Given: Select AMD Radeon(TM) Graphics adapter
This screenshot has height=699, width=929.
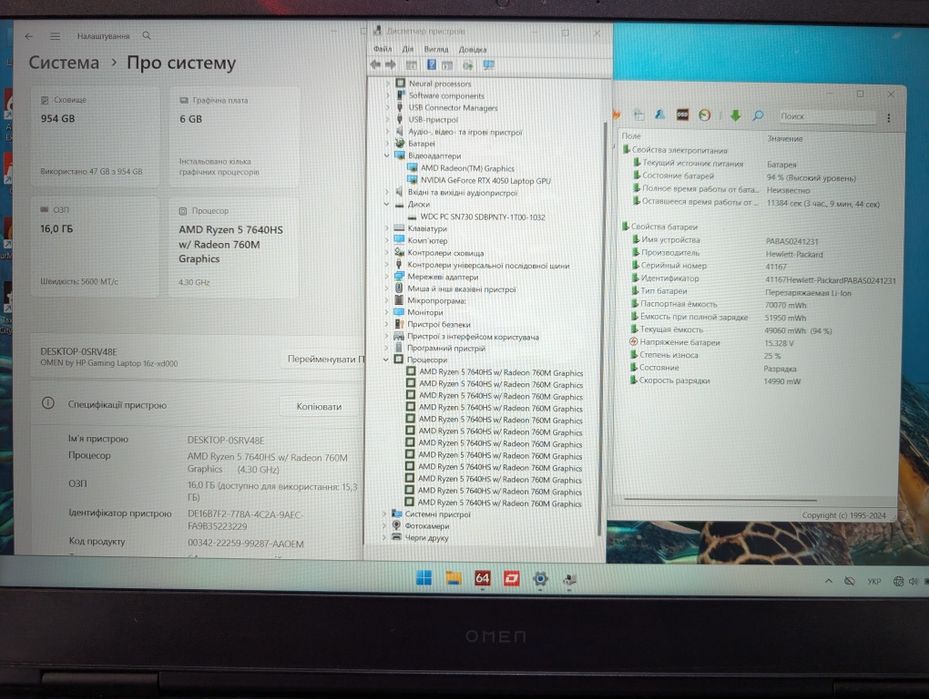Looking at the screenshot, I should (x=467, y=168).
